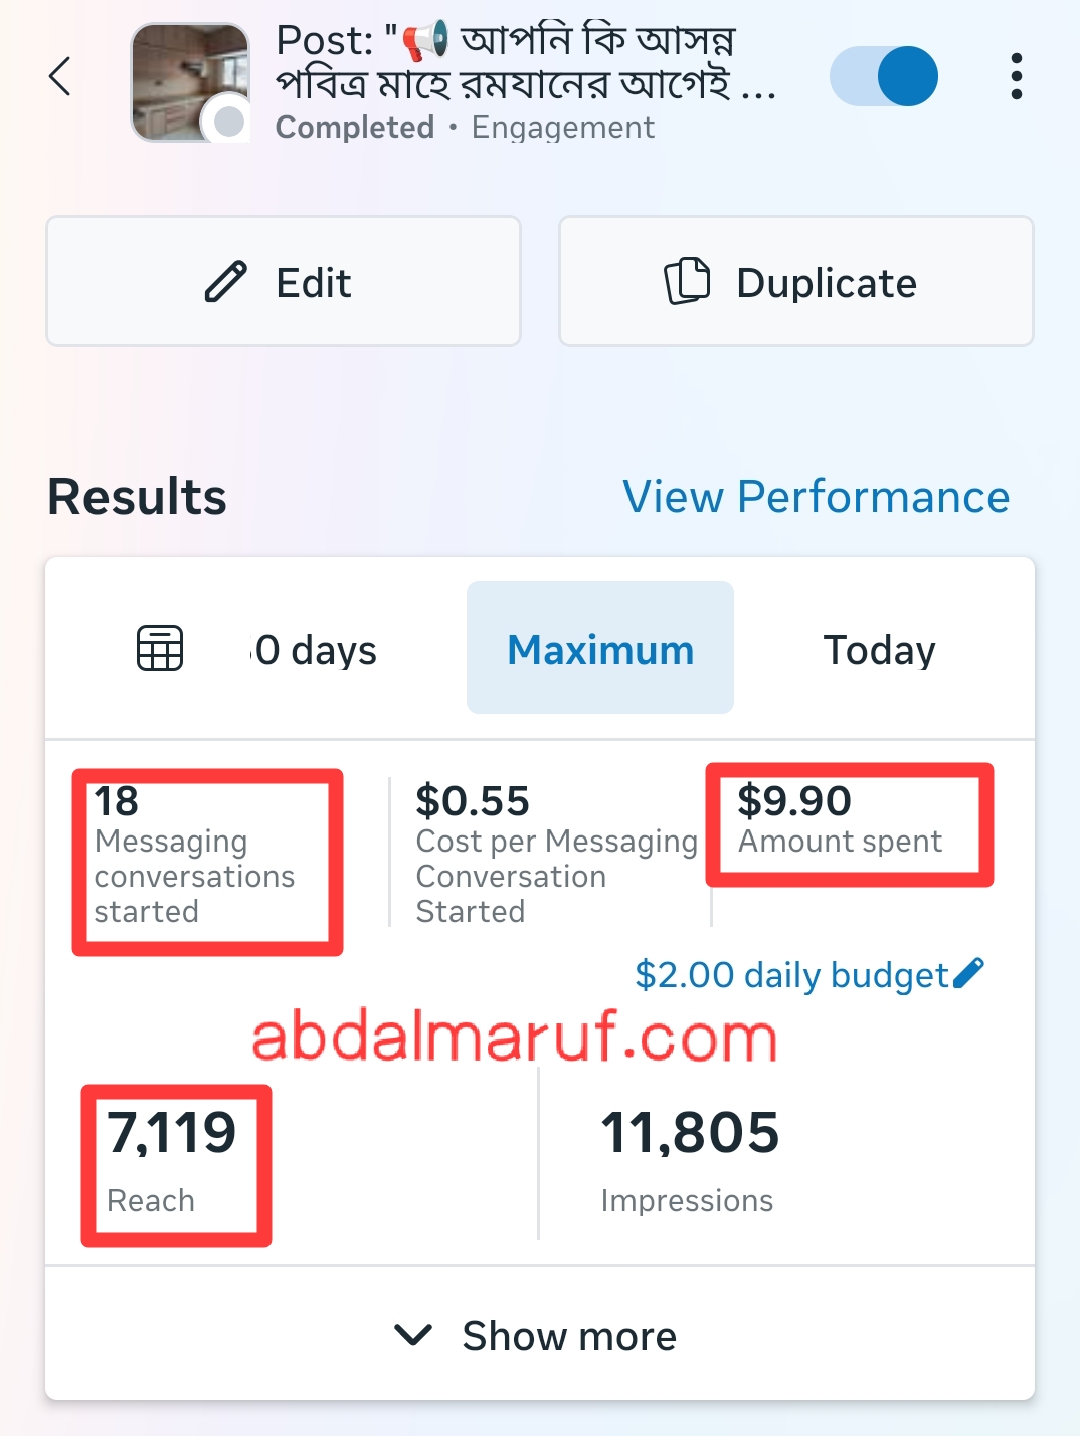1080x1436 pixels.
Task: Tap the 11,805 Impressions metric
Action: [x=689, y=1160]
